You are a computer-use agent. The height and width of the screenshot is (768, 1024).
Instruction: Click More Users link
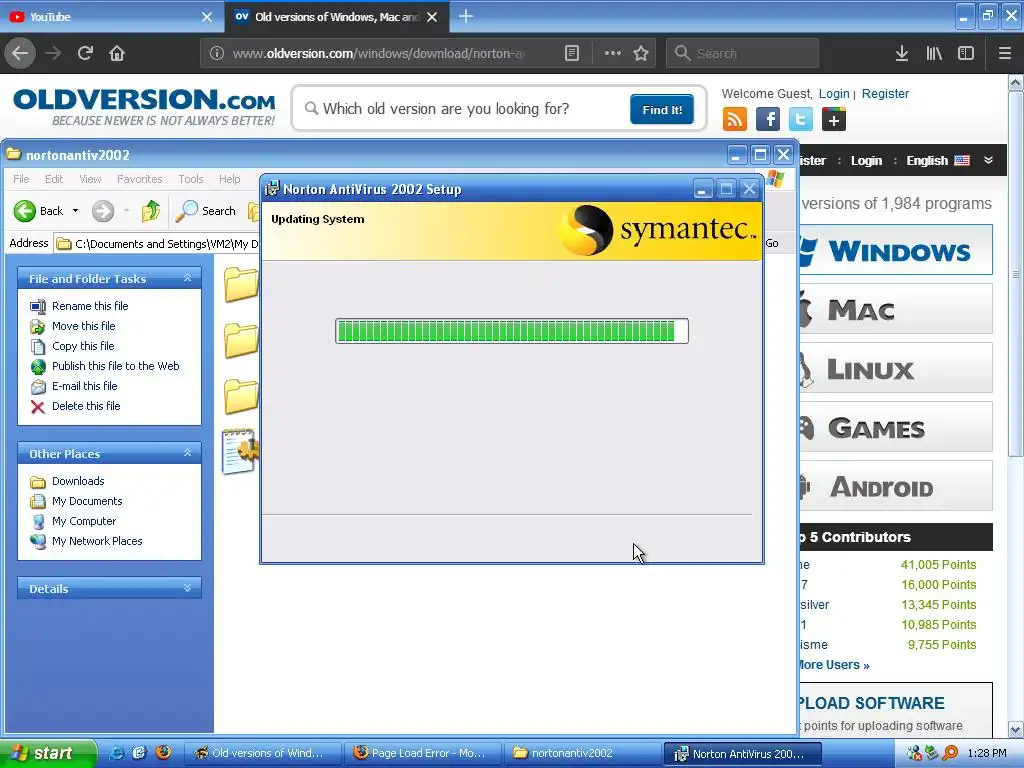835,665
